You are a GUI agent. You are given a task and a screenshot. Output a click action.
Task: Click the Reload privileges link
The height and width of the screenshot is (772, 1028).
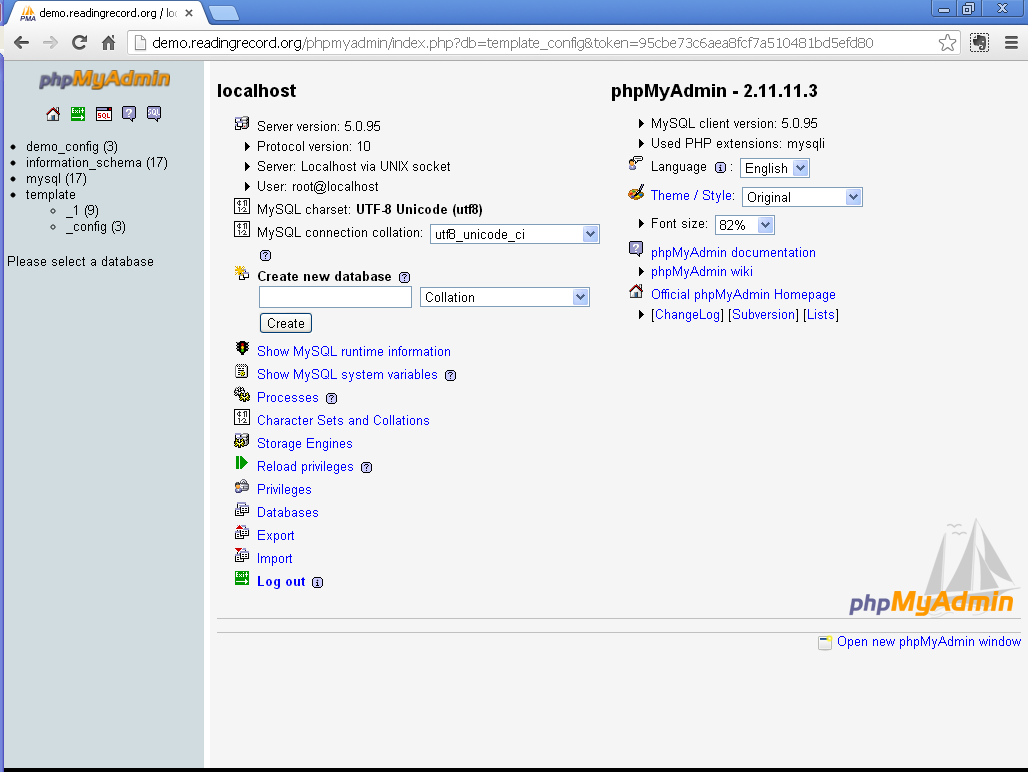pyautogui.click(x=306, y=467)
